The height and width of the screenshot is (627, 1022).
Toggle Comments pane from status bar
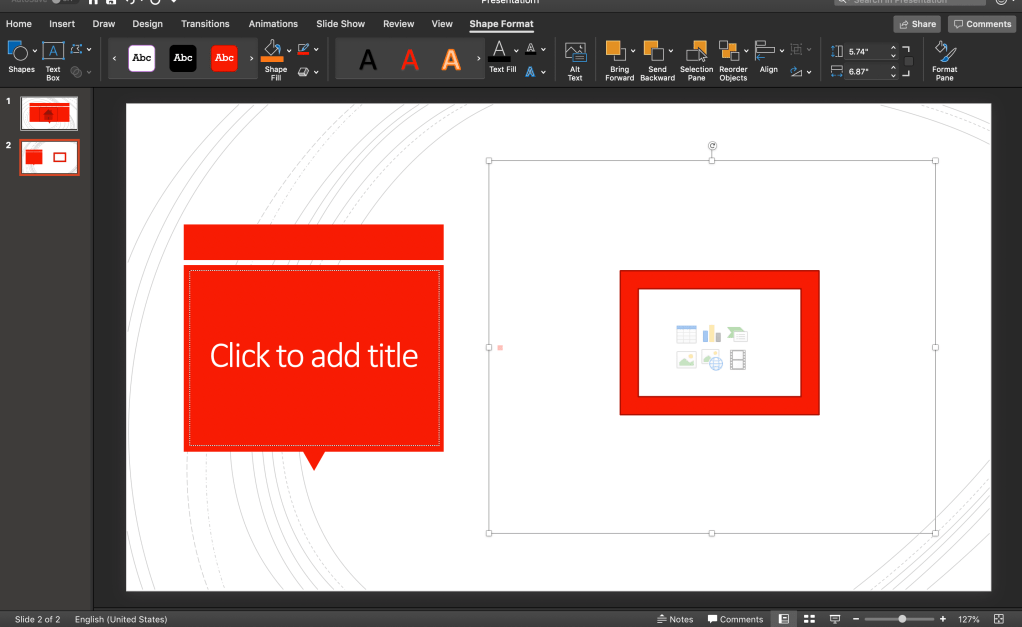(735, 619)
